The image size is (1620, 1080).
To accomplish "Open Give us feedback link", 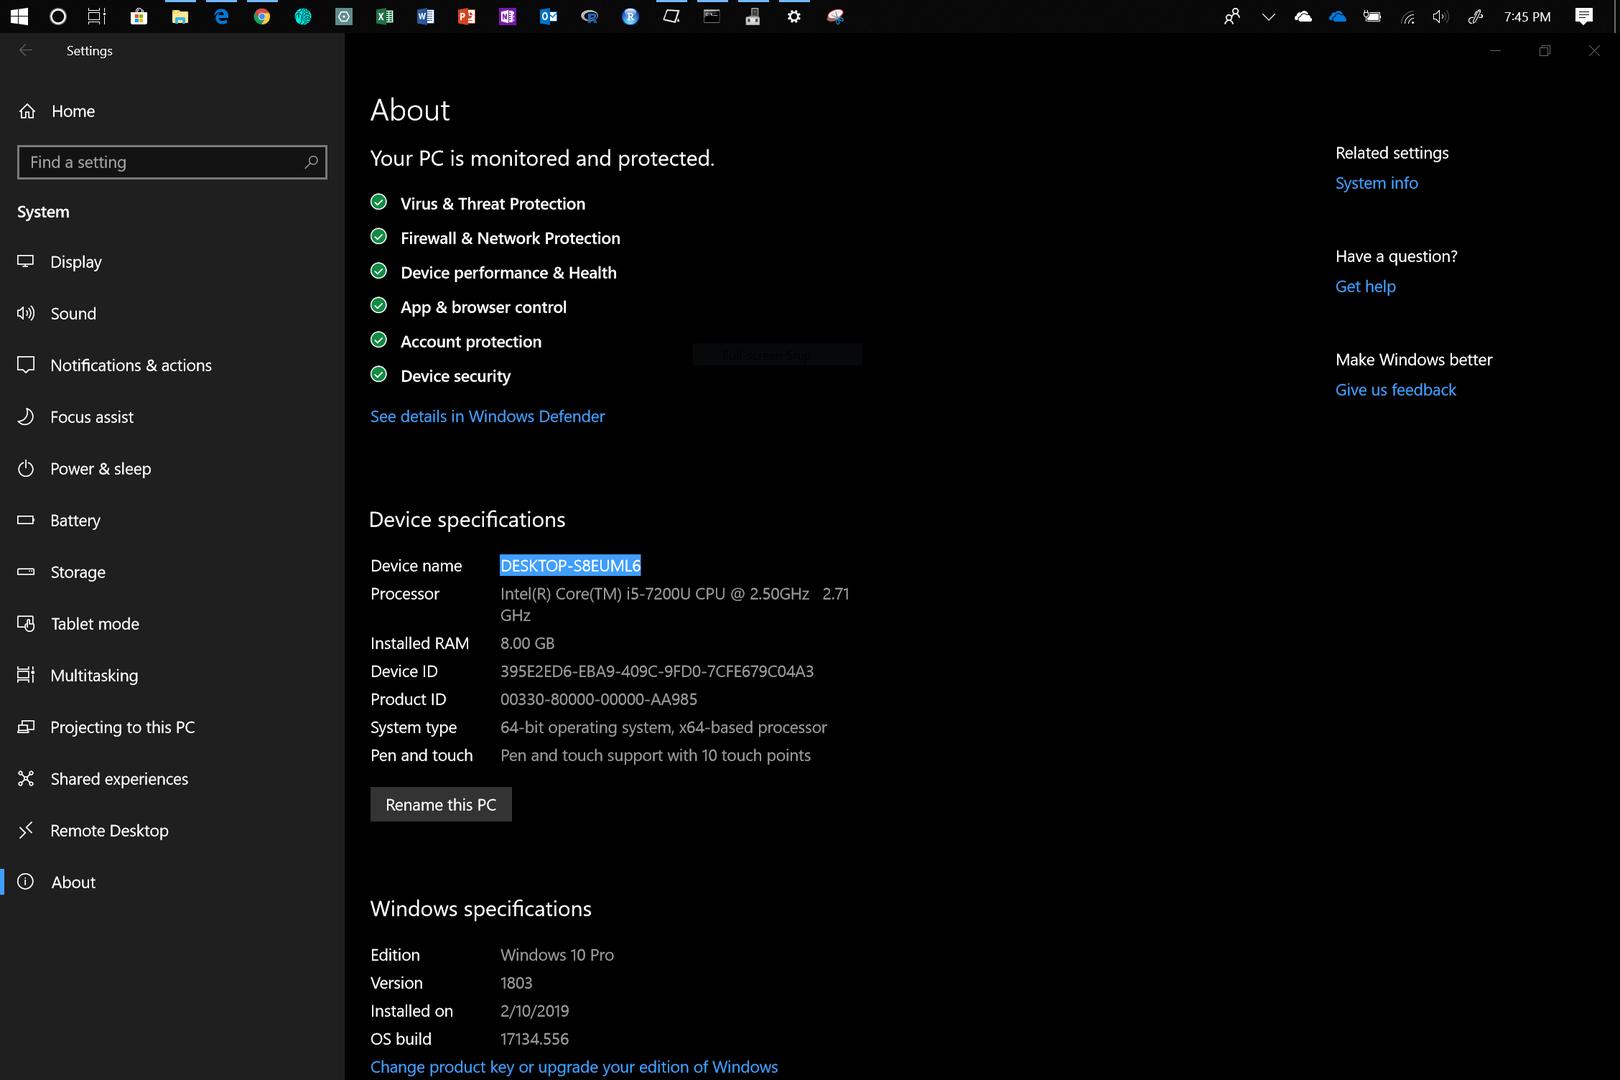I will click(x=1395, y=390).
